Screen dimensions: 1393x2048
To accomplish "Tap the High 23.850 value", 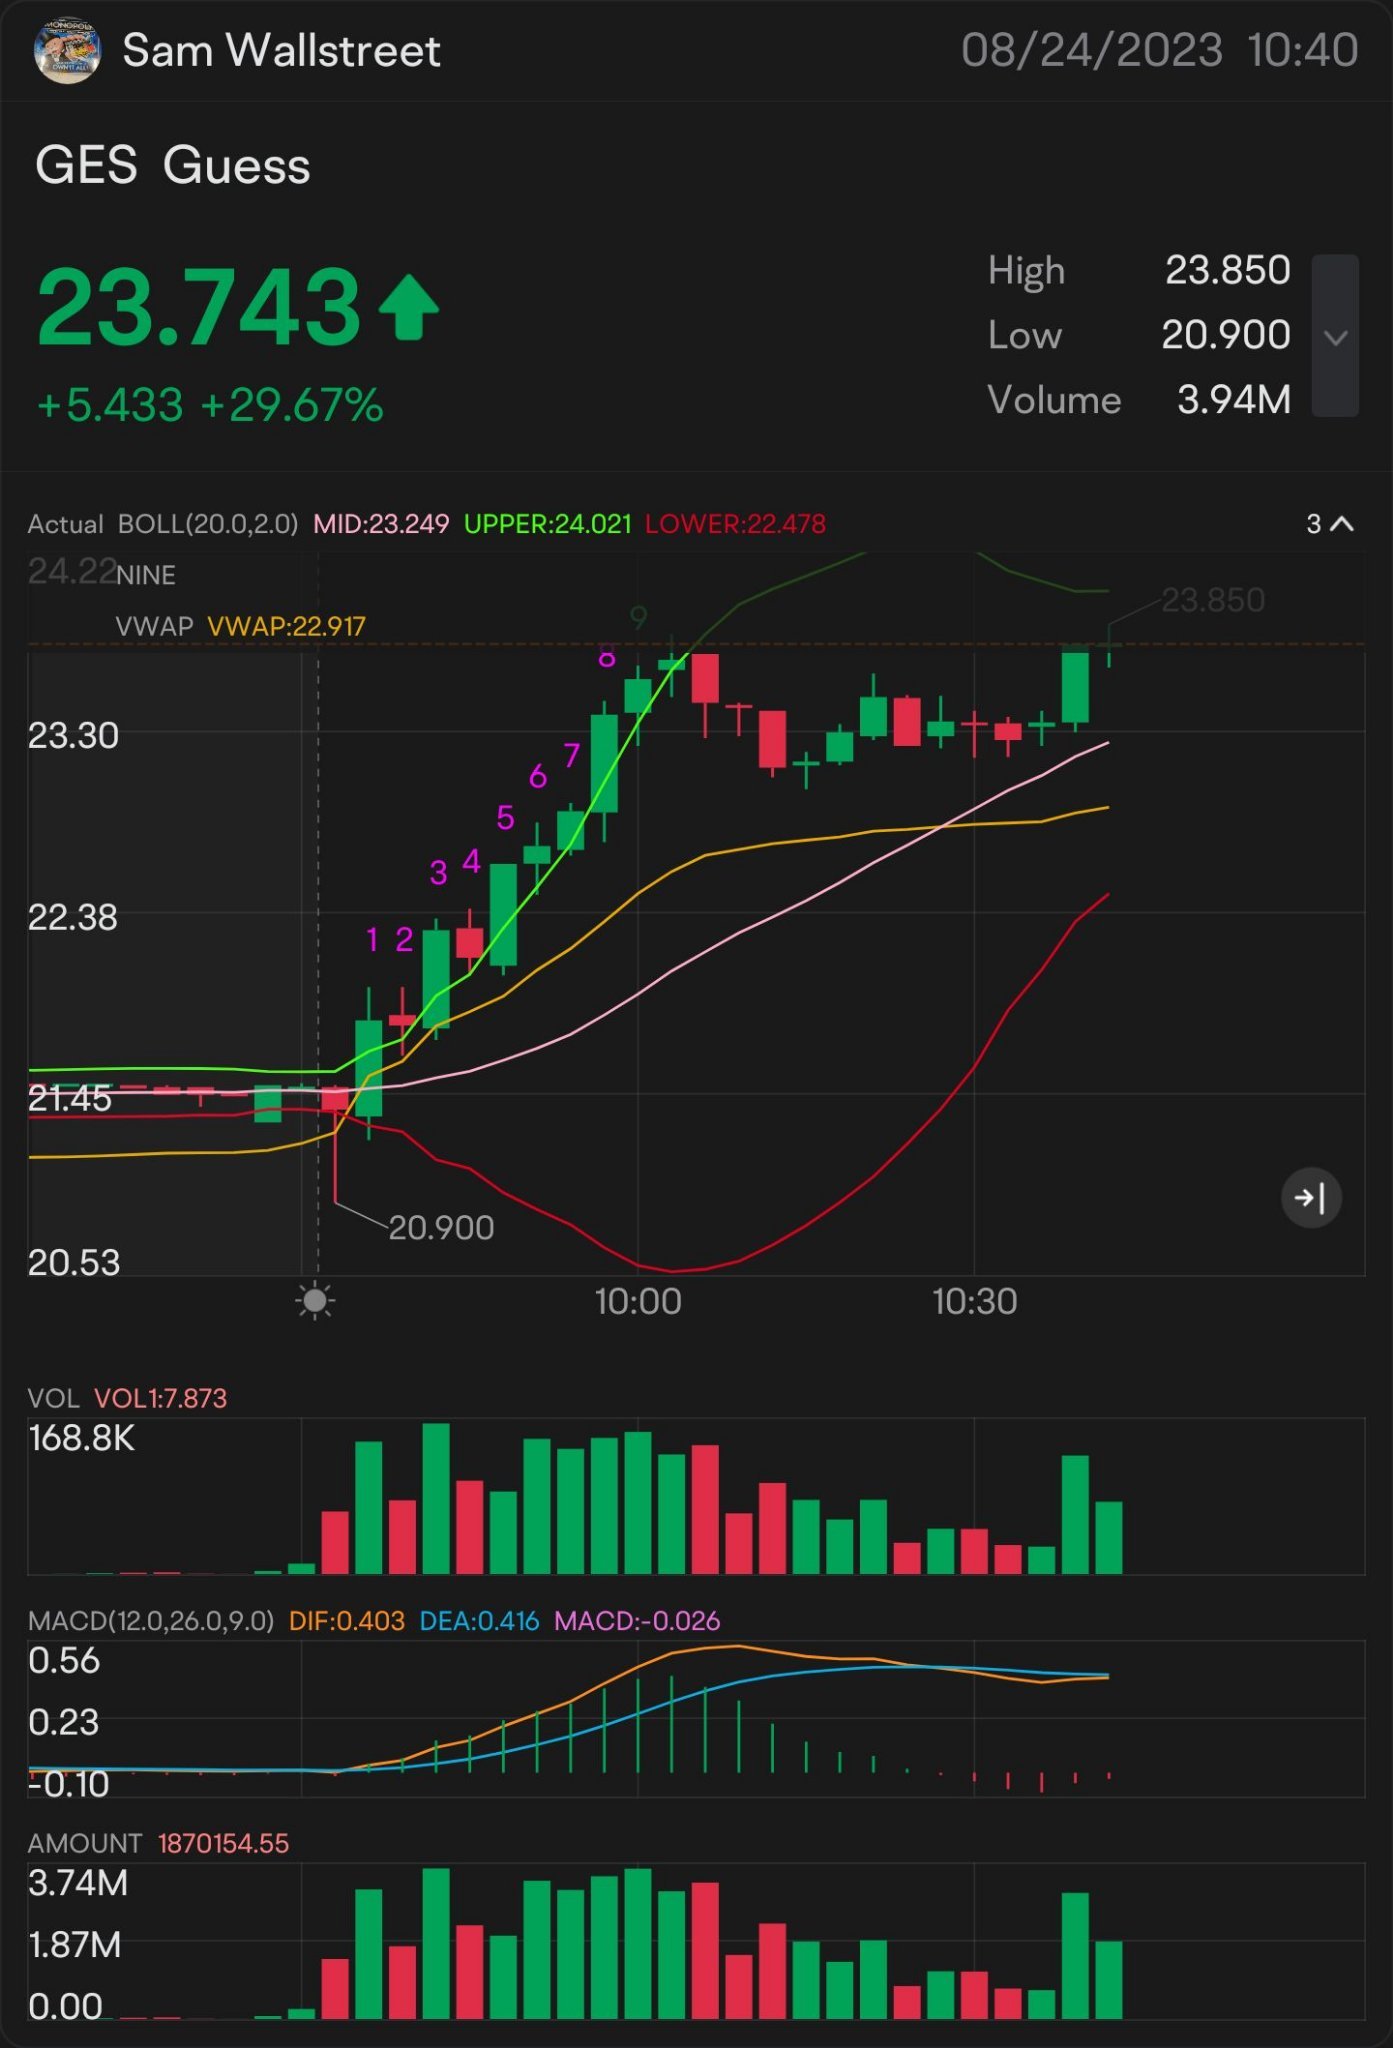I will click(x=1227, y=270).
